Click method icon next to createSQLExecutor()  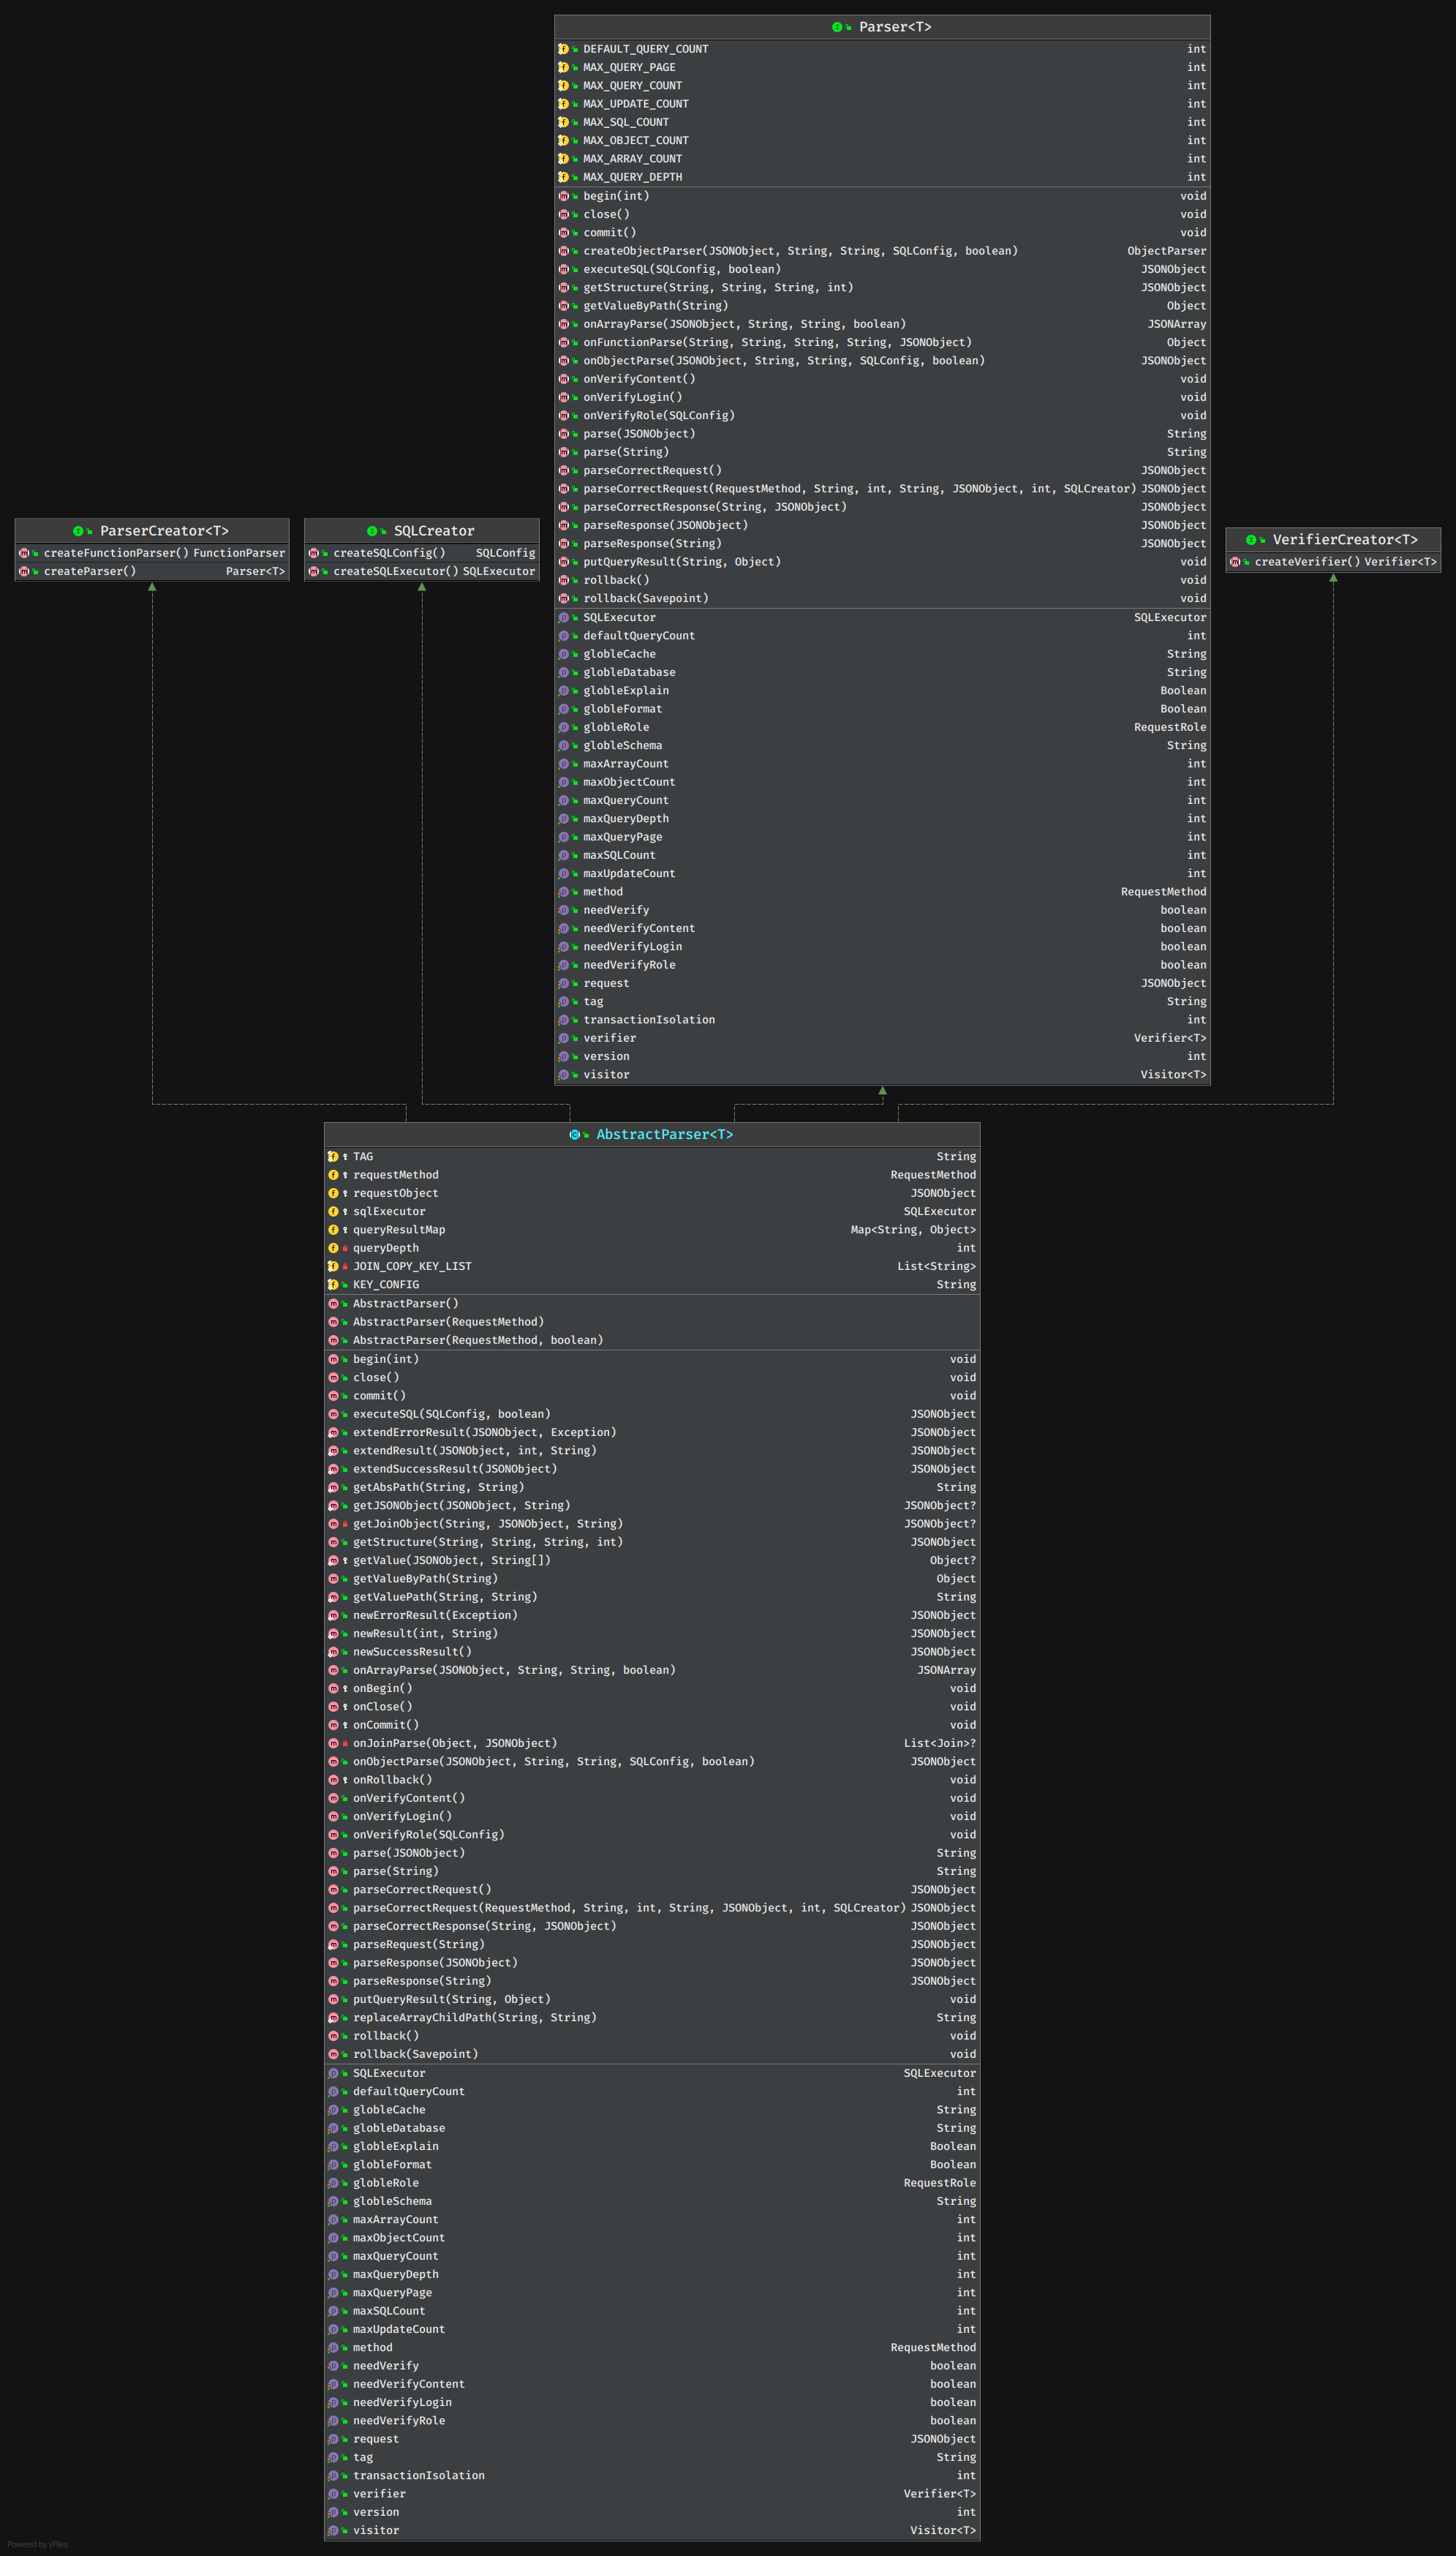click(x=313, y=571)
